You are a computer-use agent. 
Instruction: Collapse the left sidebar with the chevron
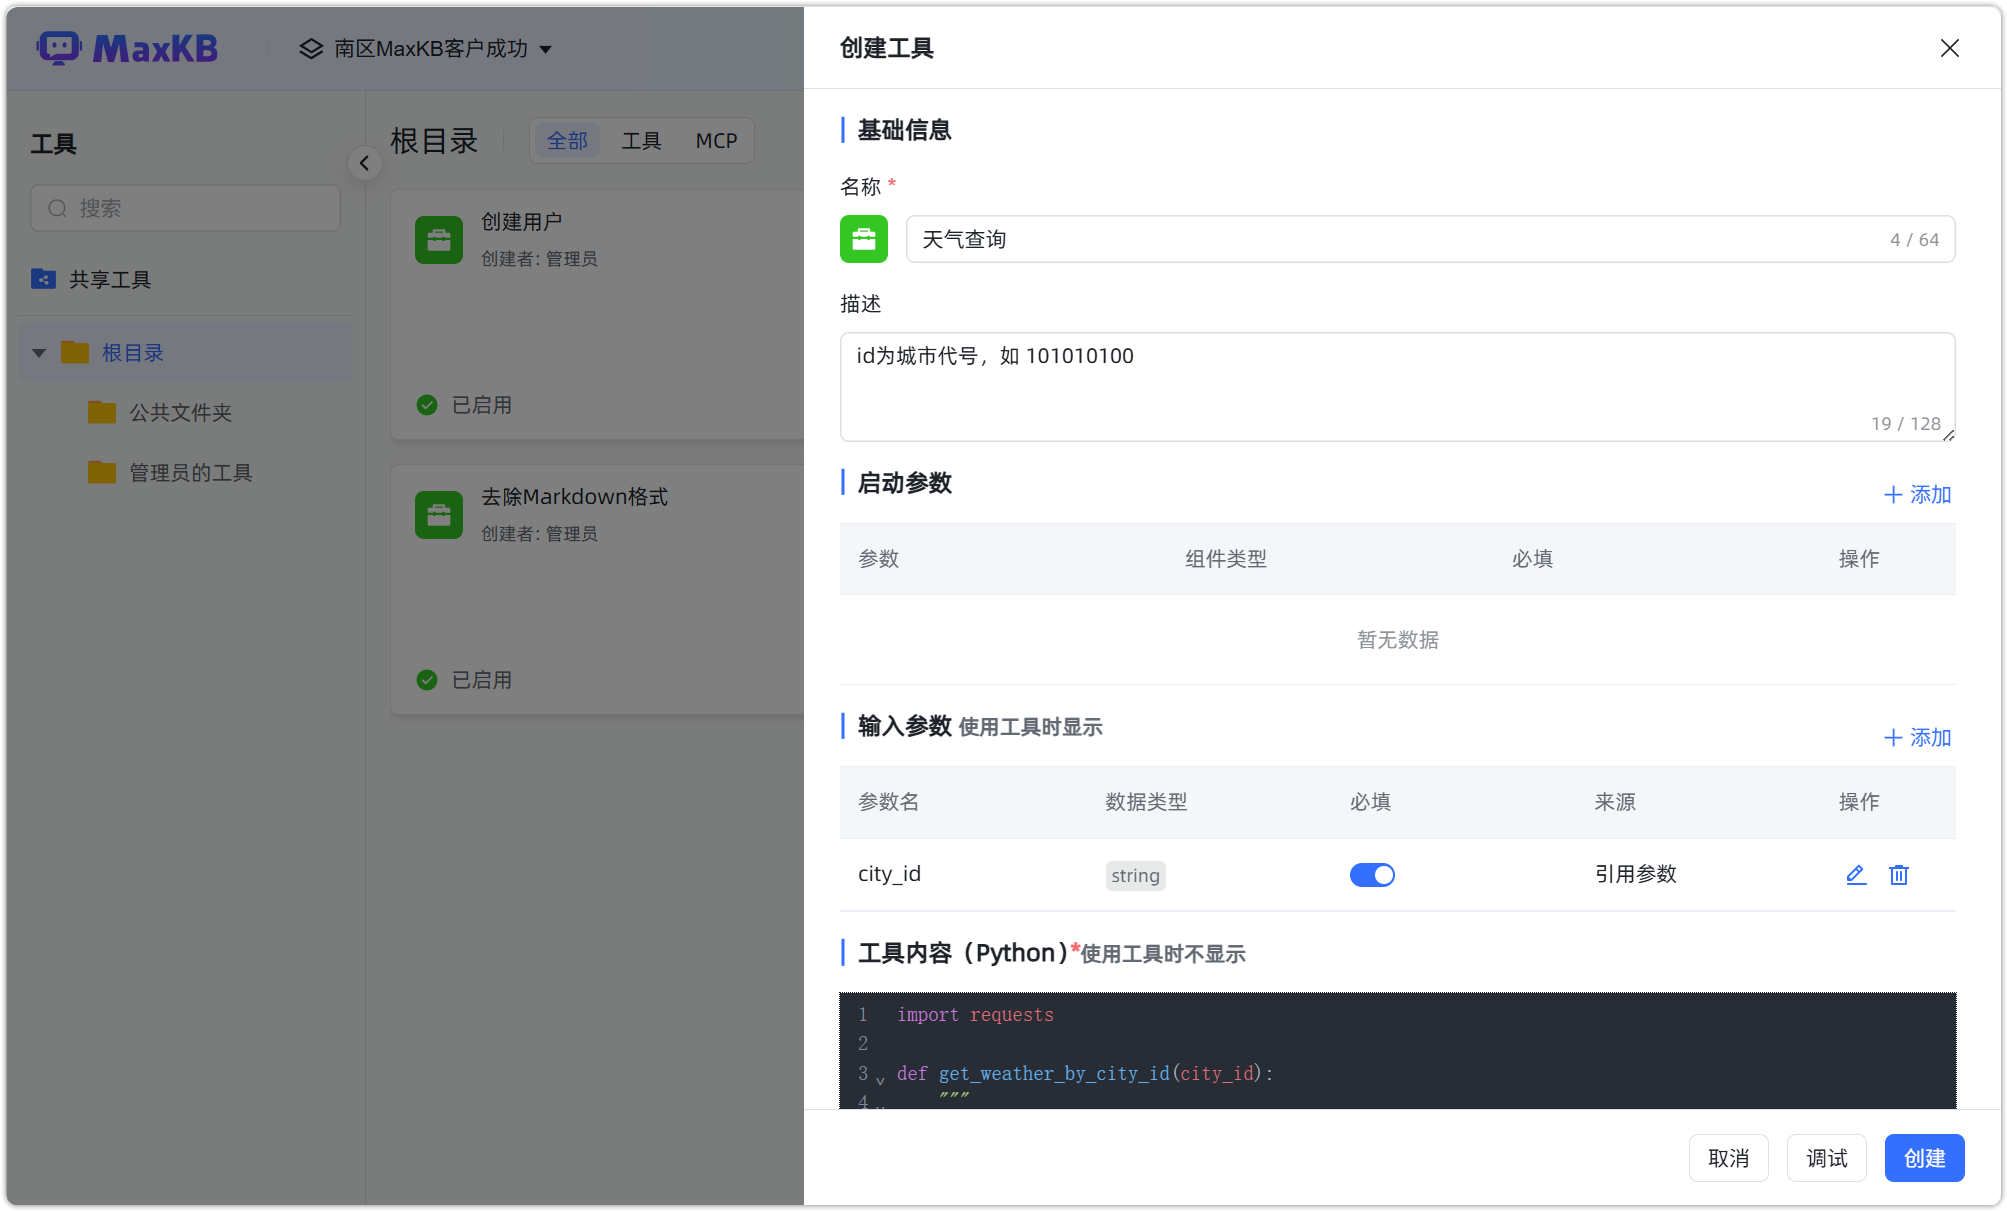click(x=365, y=163)
